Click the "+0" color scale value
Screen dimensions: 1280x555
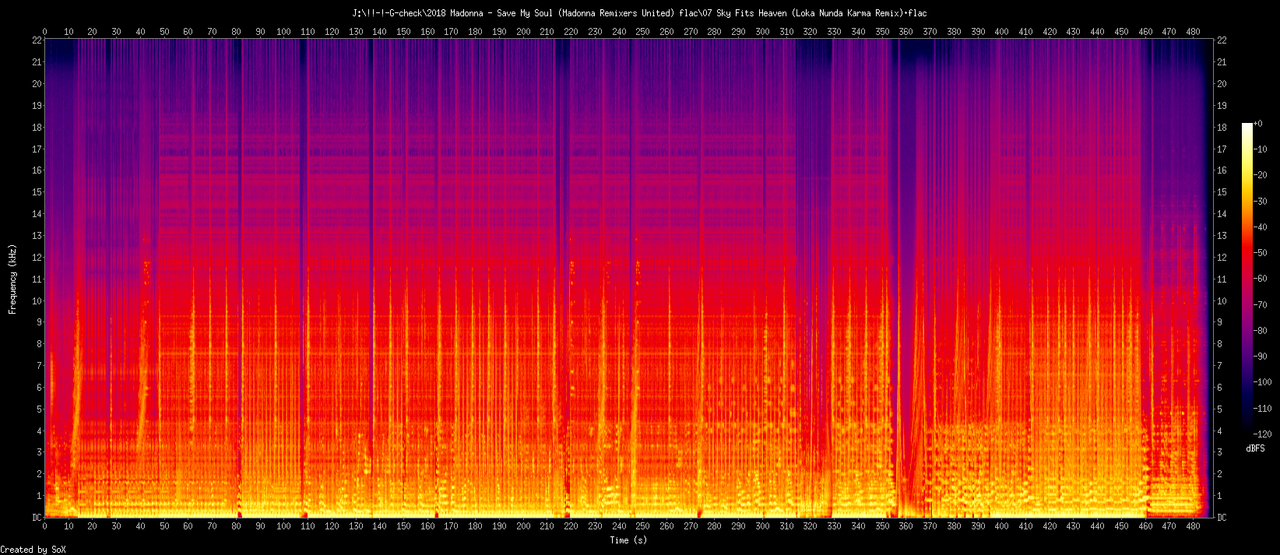point(1261,123)
